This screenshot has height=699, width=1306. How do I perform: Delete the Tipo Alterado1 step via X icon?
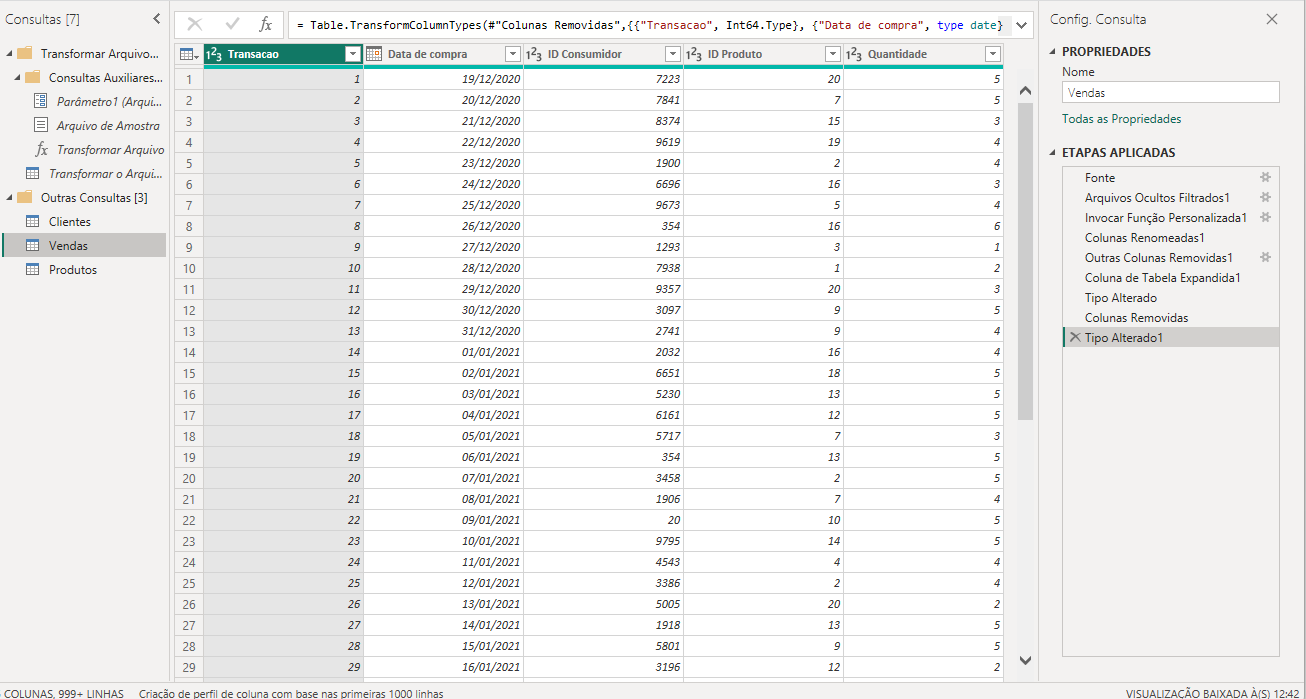pos(1074,338)
